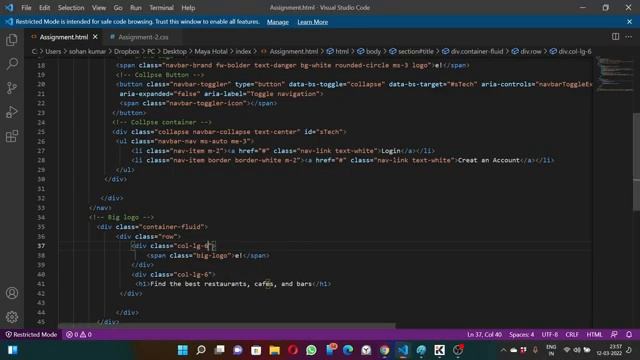Expand the Assignment.html breadcrumb
This screenshot has width=640, height=360.
pyautogui.click(x=289, y=51)
